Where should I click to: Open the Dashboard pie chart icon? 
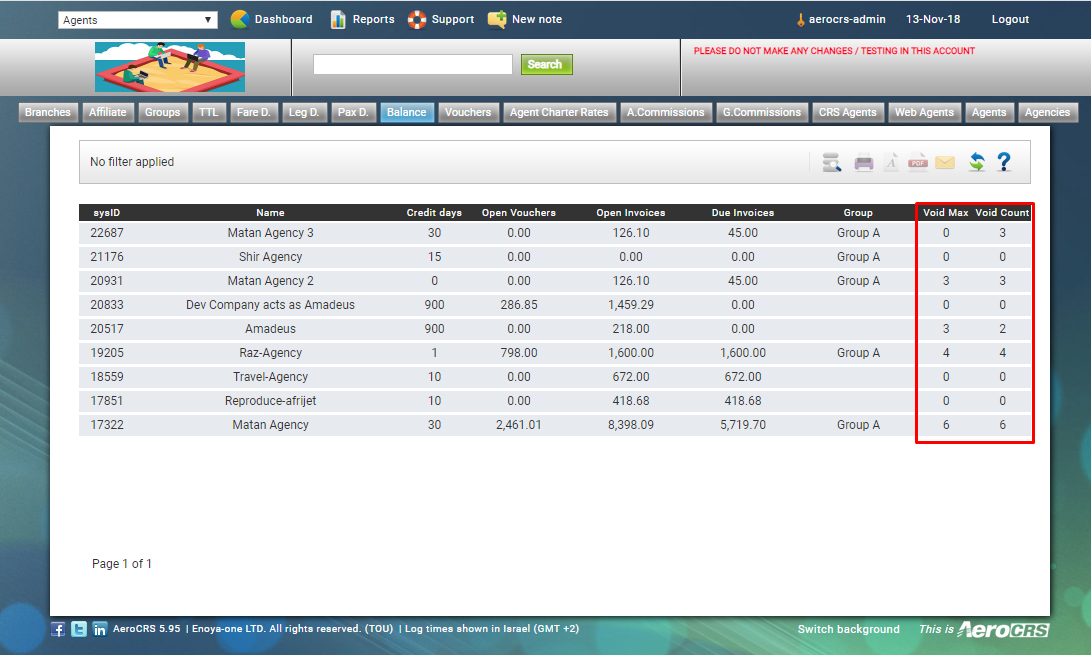click(240, 19)
